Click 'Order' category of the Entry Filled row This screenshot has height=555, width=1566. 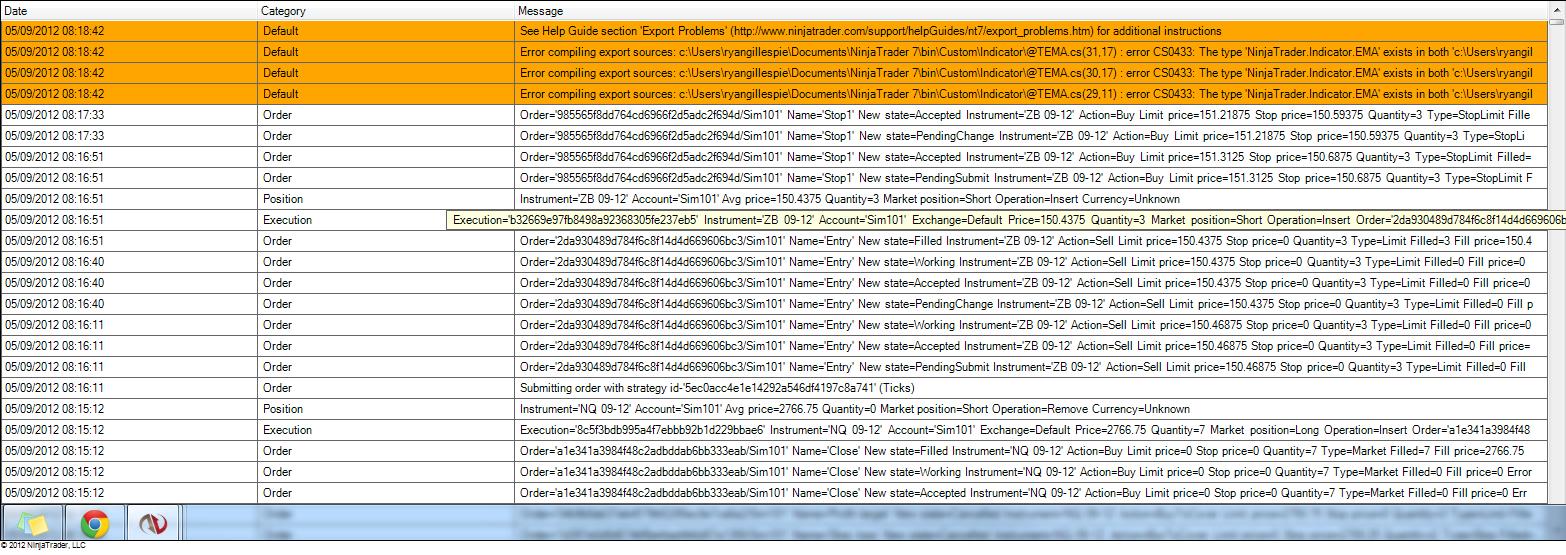(386, 241)
